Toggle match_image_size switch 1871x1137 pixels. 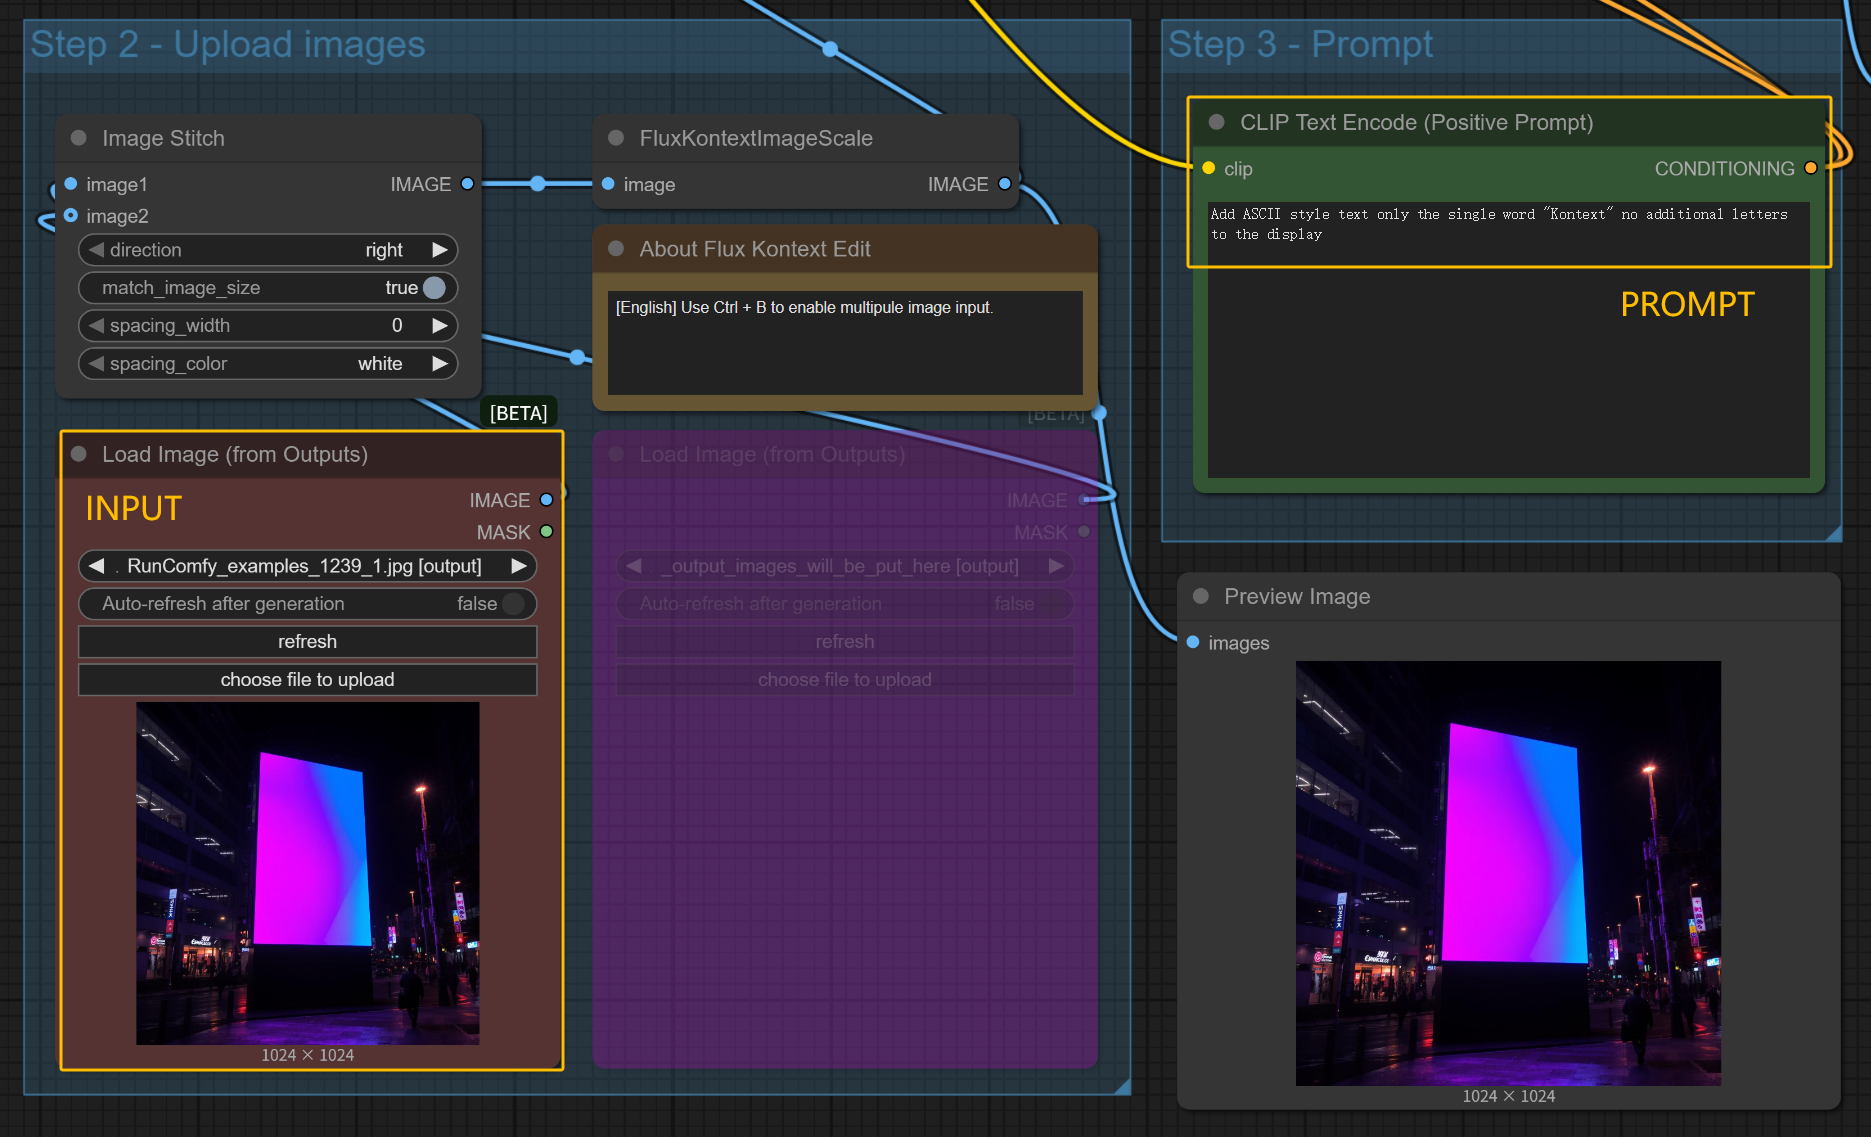click(x=434, y=288)
